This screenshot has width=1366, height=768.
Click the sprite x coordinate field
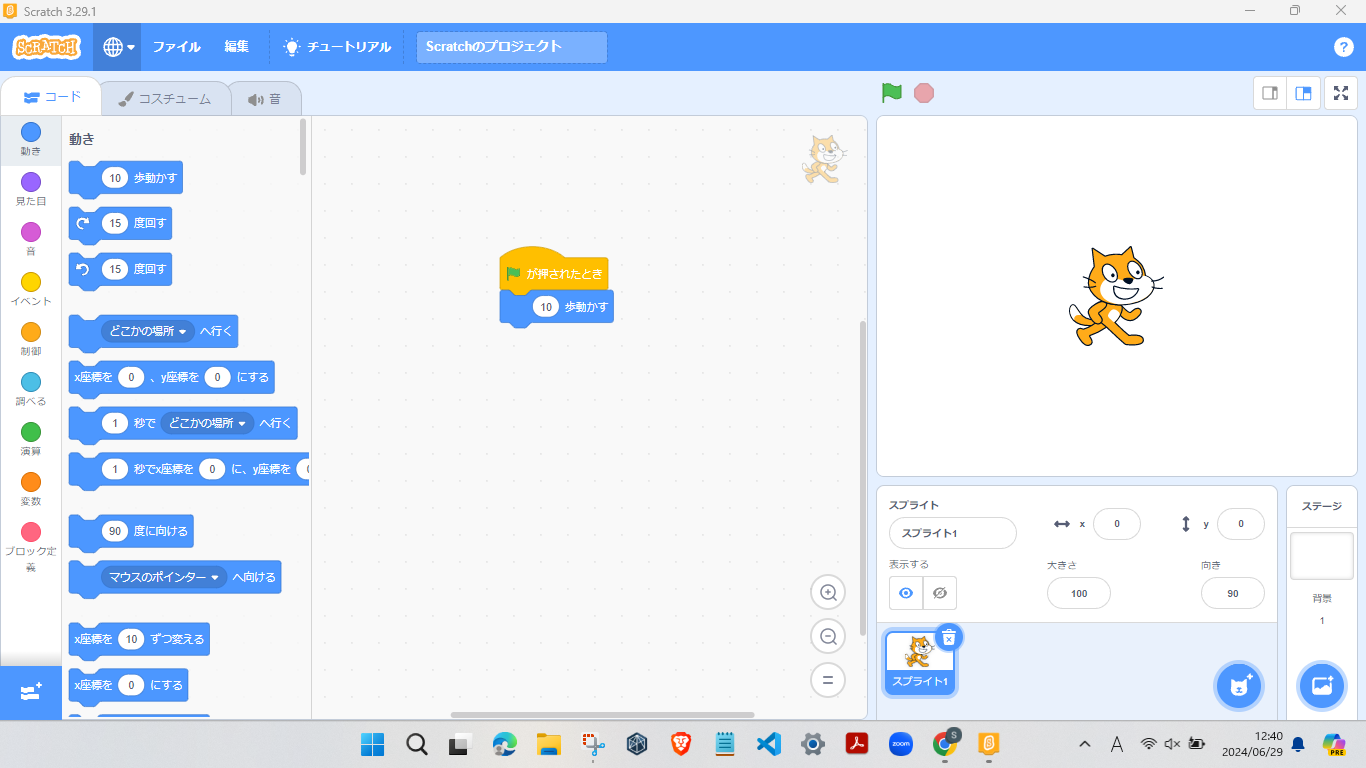tap(1117, 524)
